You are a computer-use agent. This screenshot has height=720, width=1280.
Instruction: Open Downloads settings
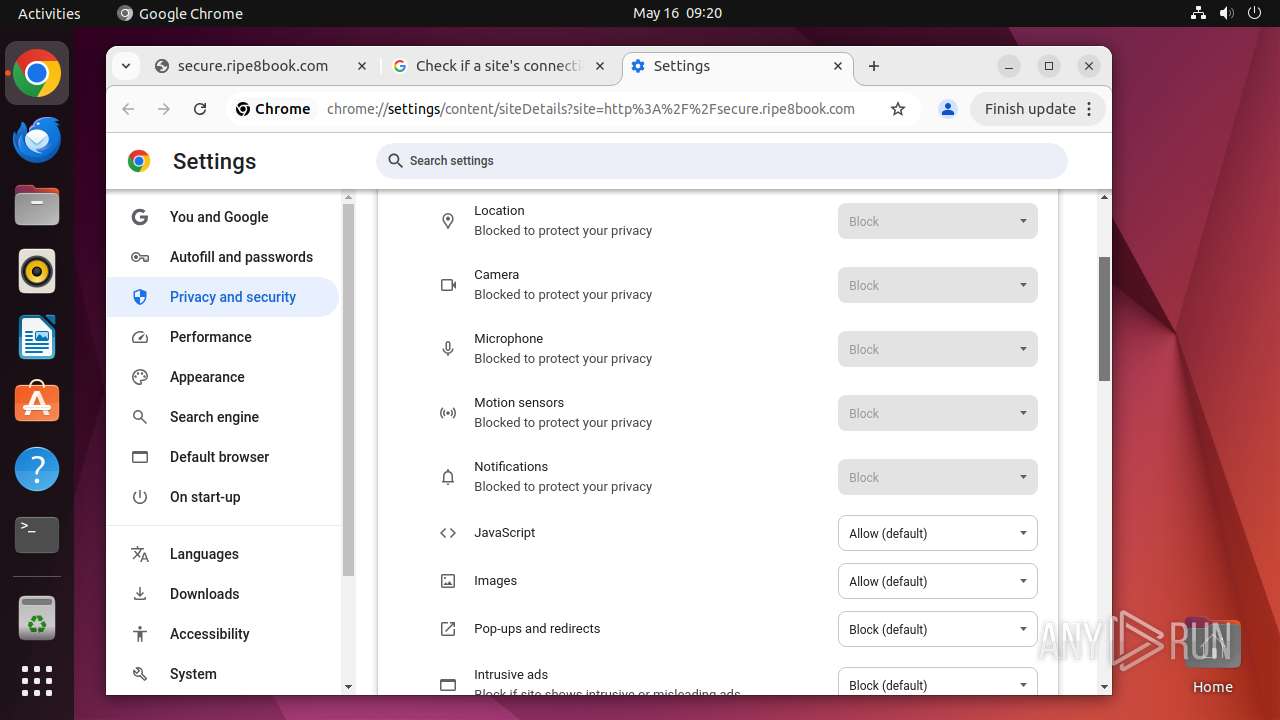223,594
